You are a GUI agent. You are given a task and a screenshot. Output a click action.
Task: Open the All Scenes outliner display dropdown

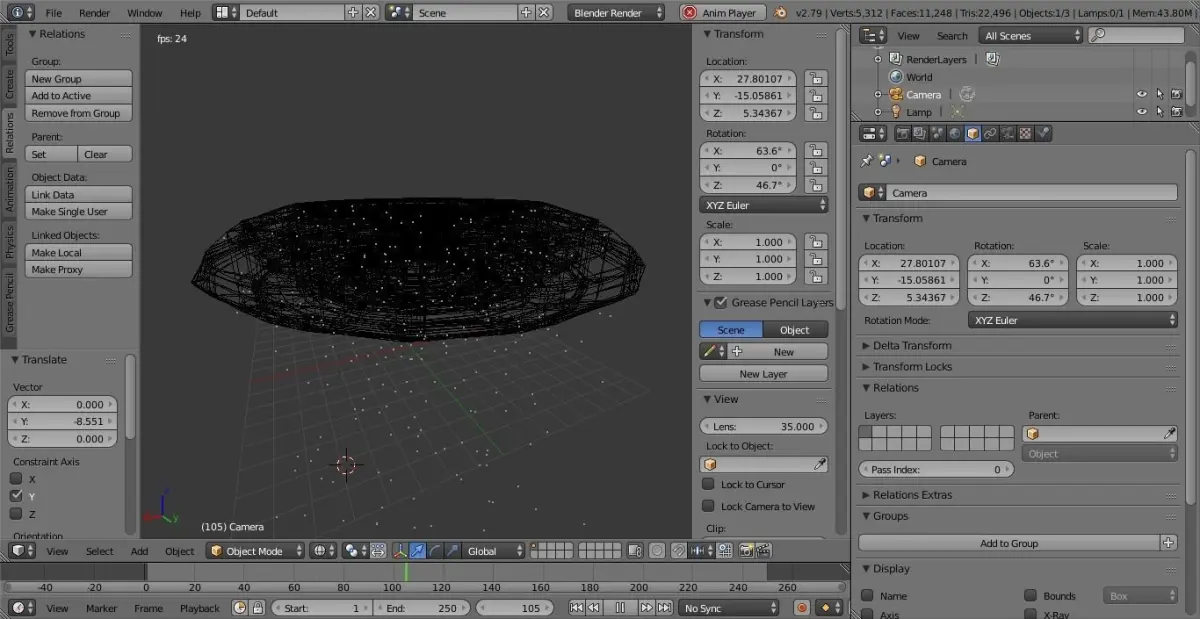click(1032, 35)
